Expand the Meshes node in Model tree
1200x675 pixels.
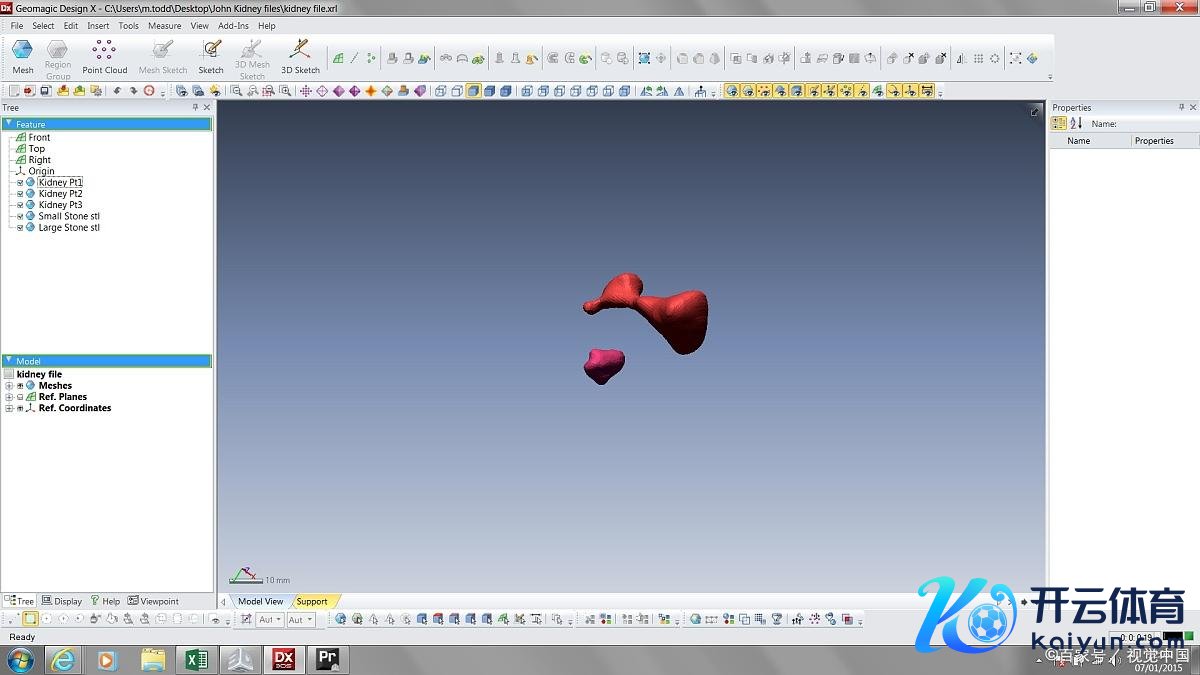pos(9,386)
